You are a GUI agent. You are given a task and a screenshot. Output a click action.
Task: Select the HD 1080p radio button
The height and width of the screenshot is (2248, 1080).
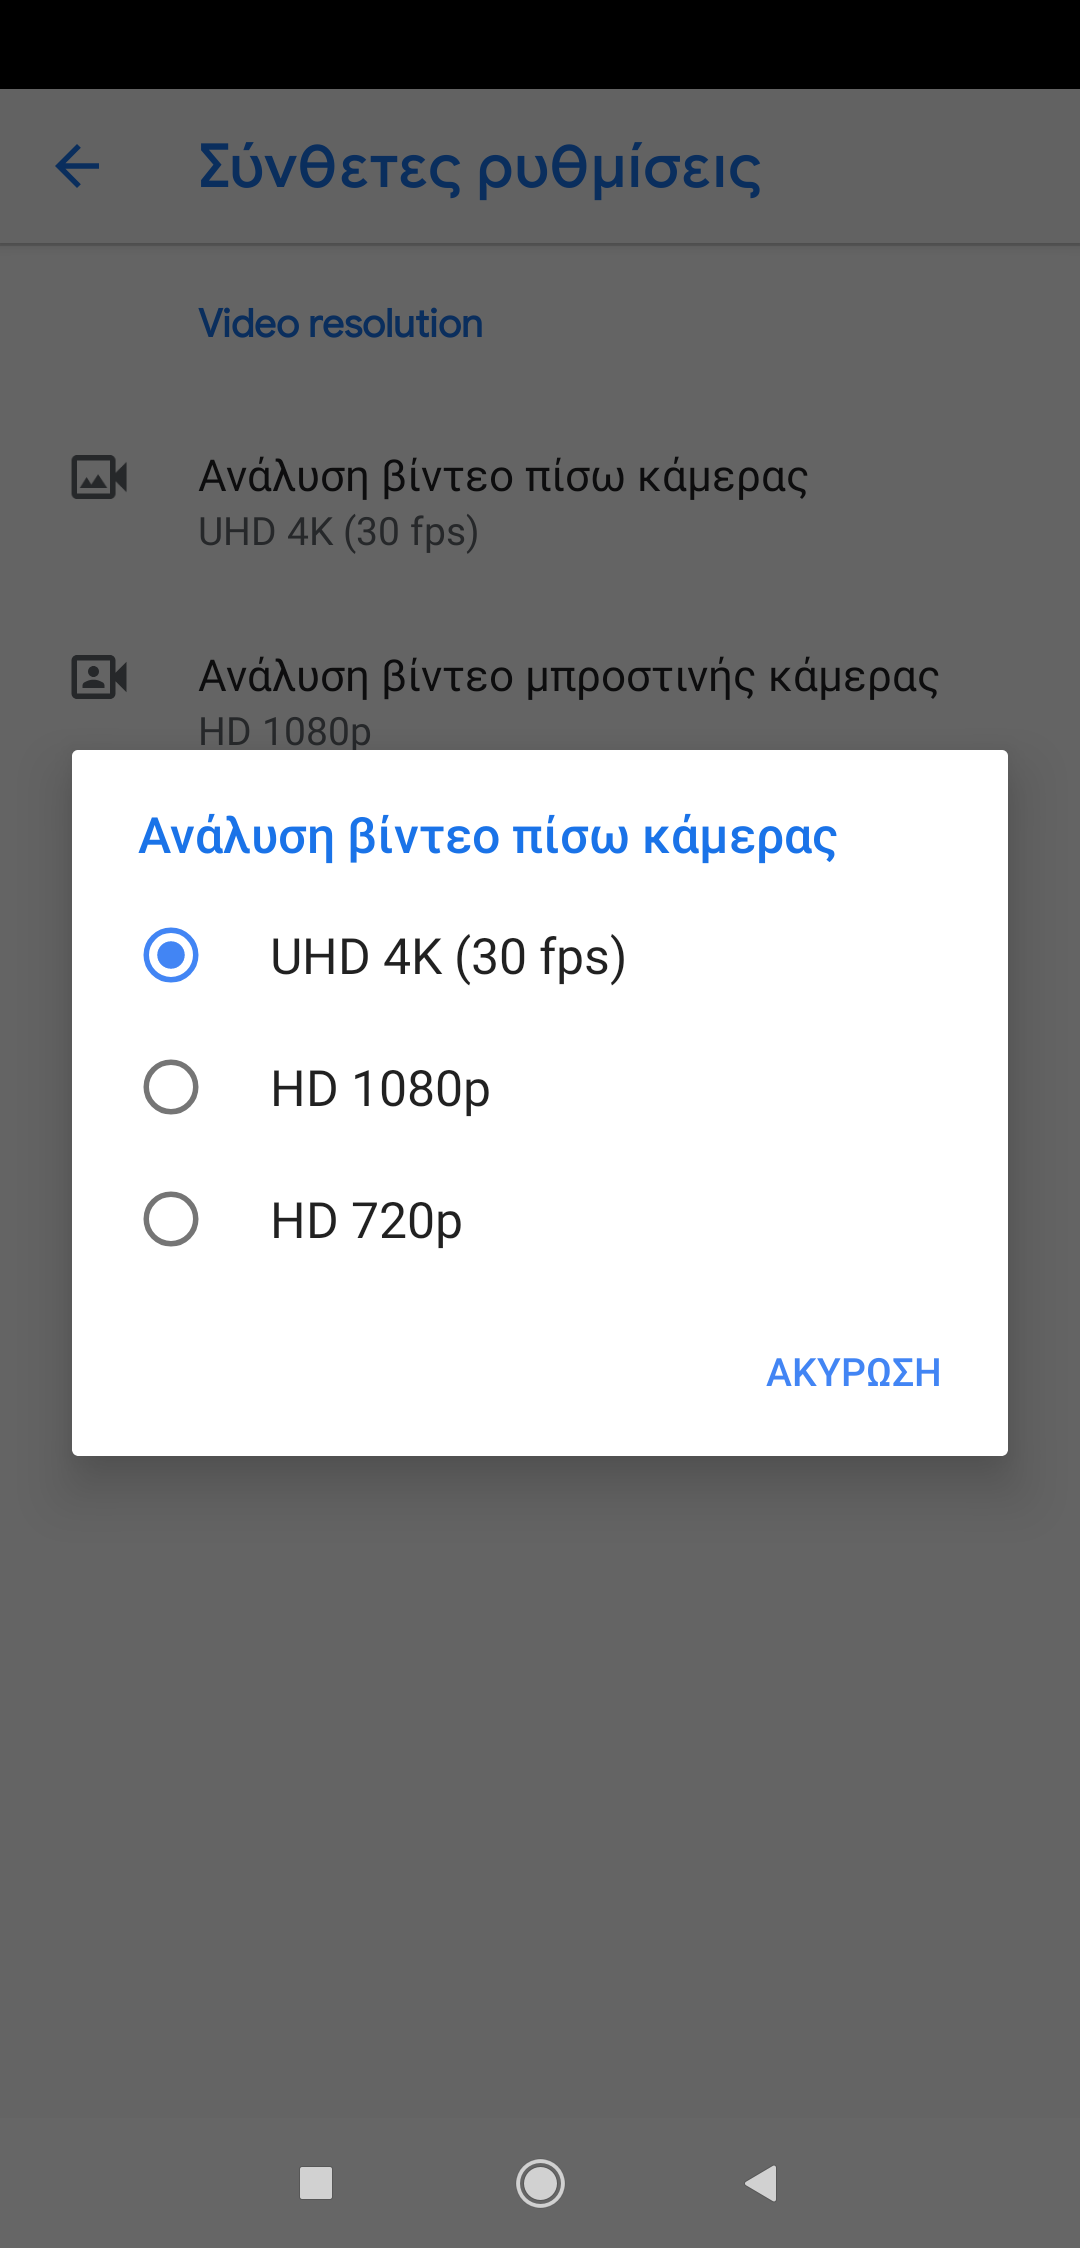[x=171, y=1087]
